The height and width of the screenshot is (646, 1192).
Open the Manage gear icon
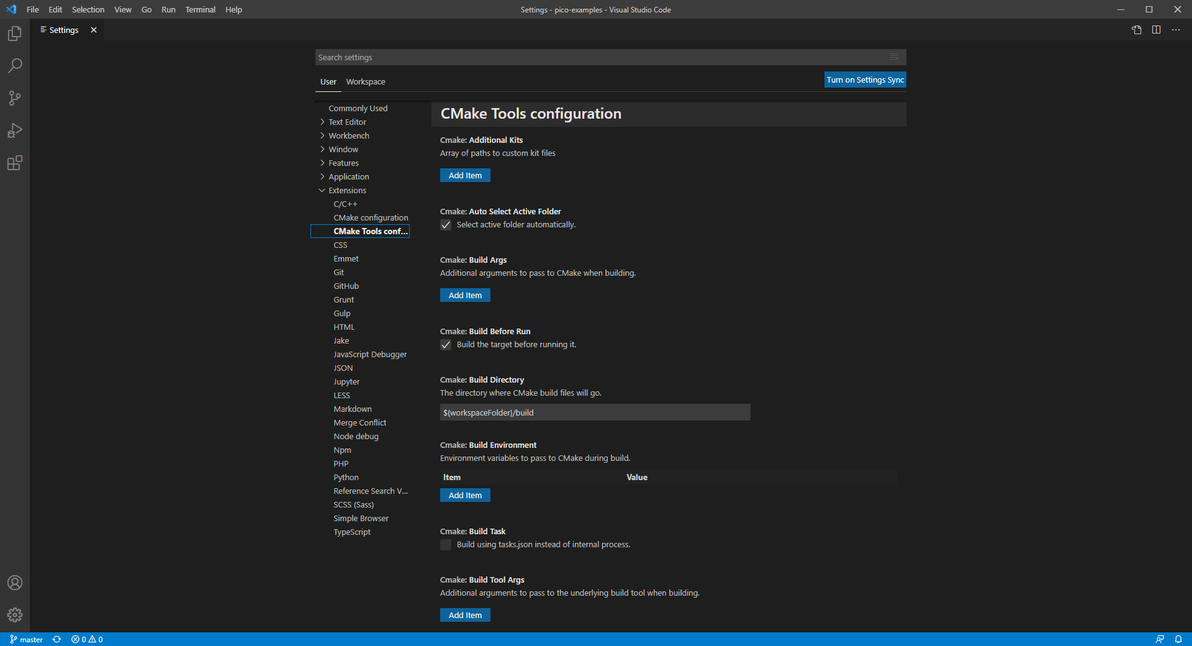coord(14,615)
